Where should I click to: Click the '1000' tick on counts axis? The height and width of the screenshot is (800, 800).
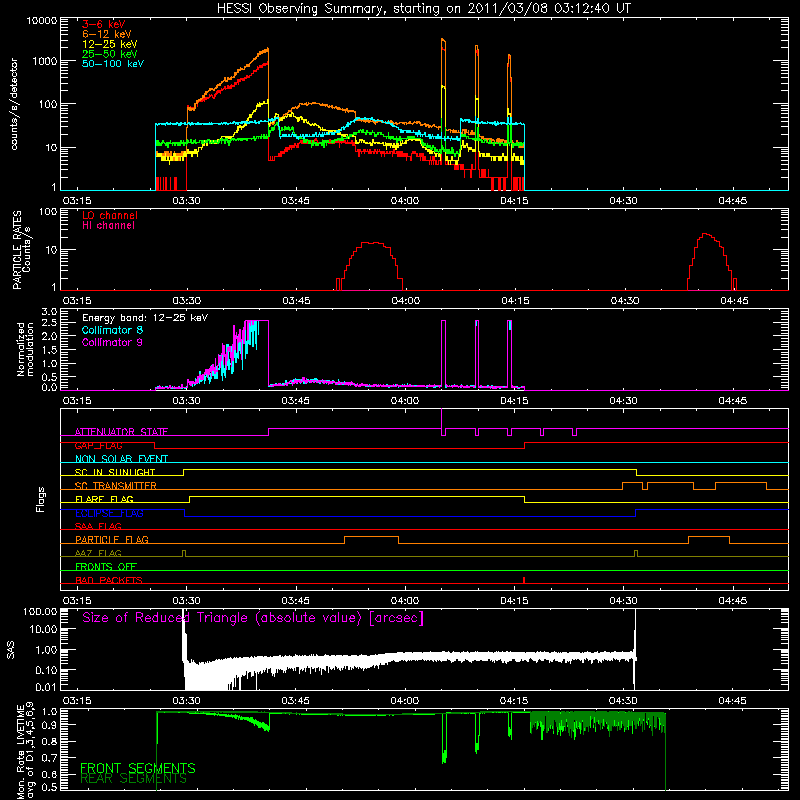(45, 61)
